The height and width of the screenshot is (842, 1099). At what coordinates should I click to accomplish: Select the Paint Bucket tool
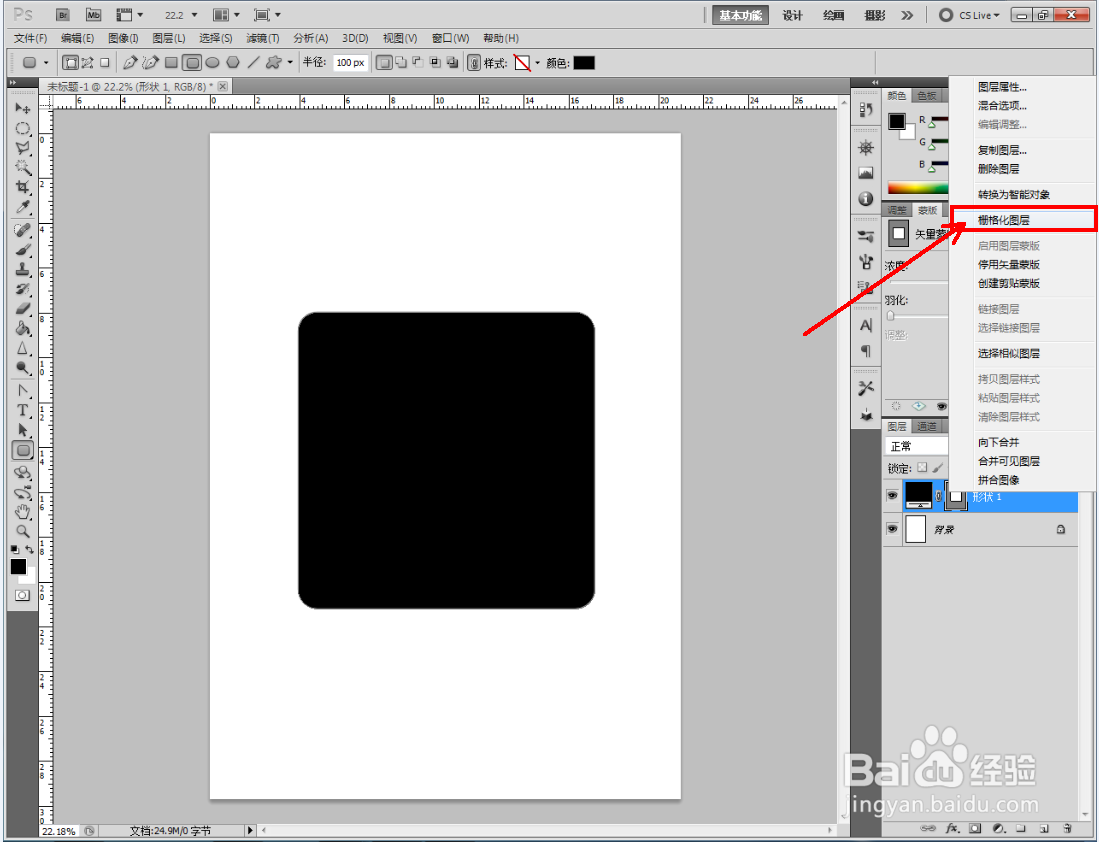click(x=22, y=328)
